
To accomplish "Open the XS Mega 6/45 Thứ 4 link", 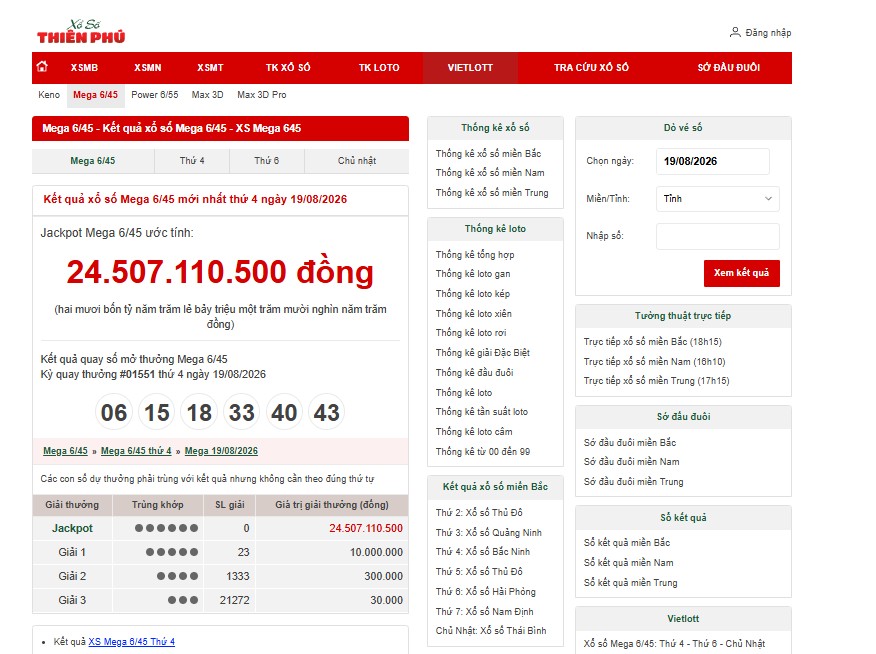I will point(131,642).
